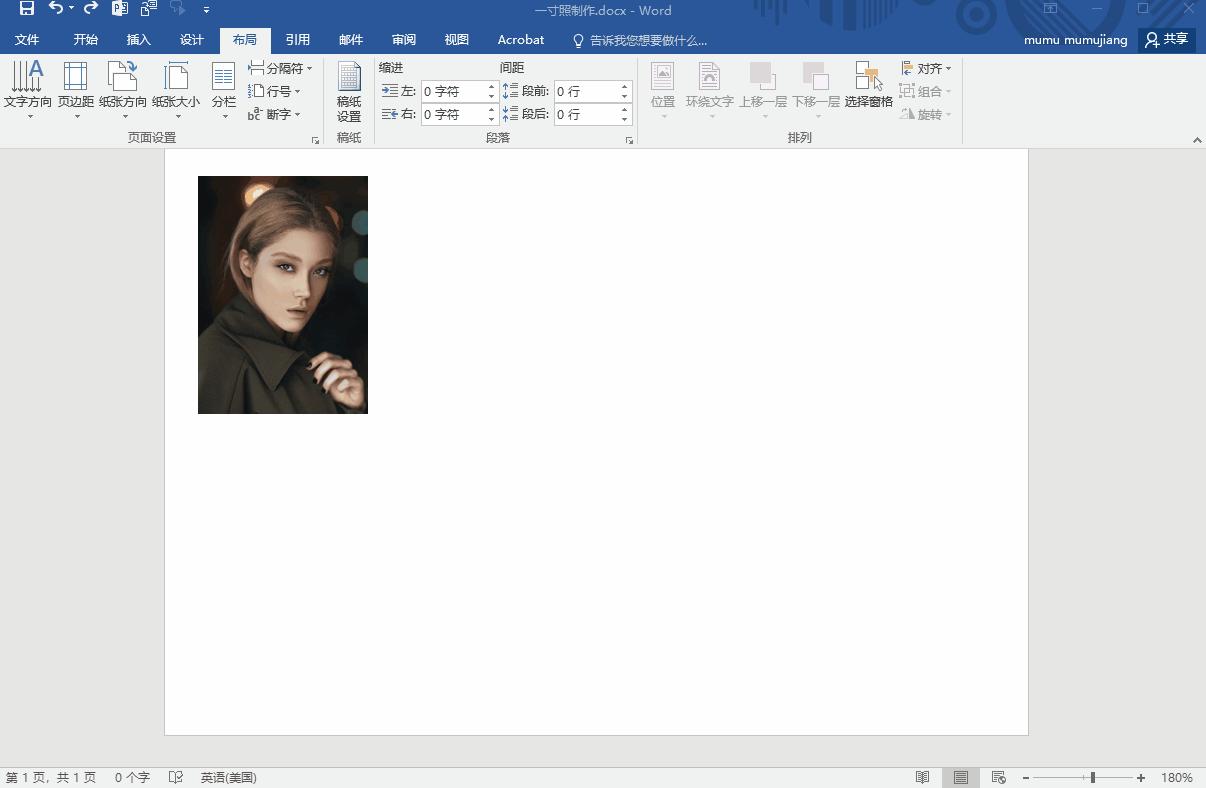This screenshot has width=1206, height=788.
Task: Switch to Web Layout view in status bar
Action: [x=998, y=777]
